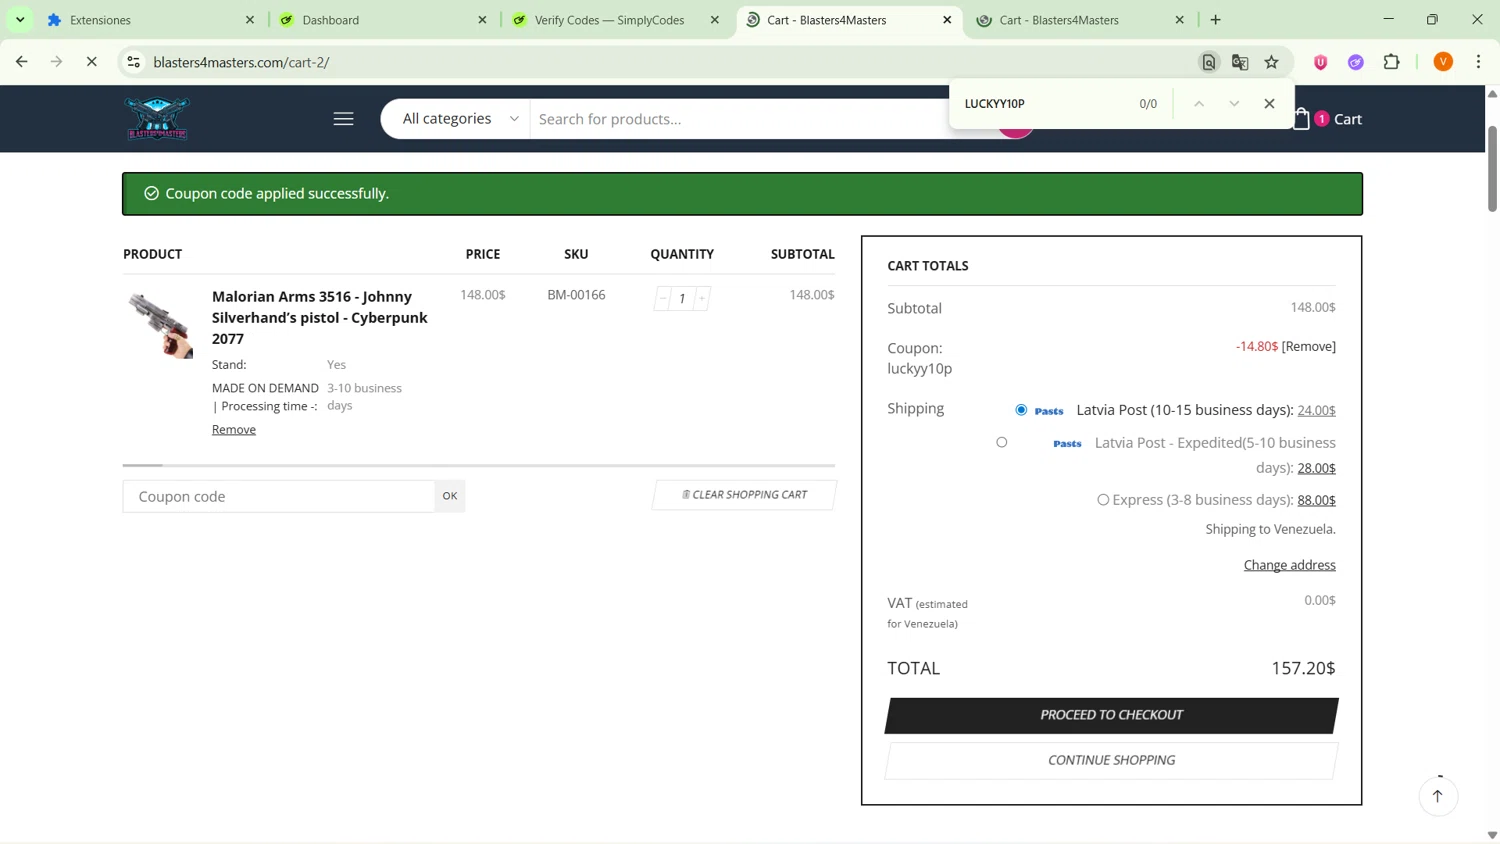Click Clear Shopping Cart button
Image resolution: width=1500 pixels, height=844 pixels.
tap(744, 495)
